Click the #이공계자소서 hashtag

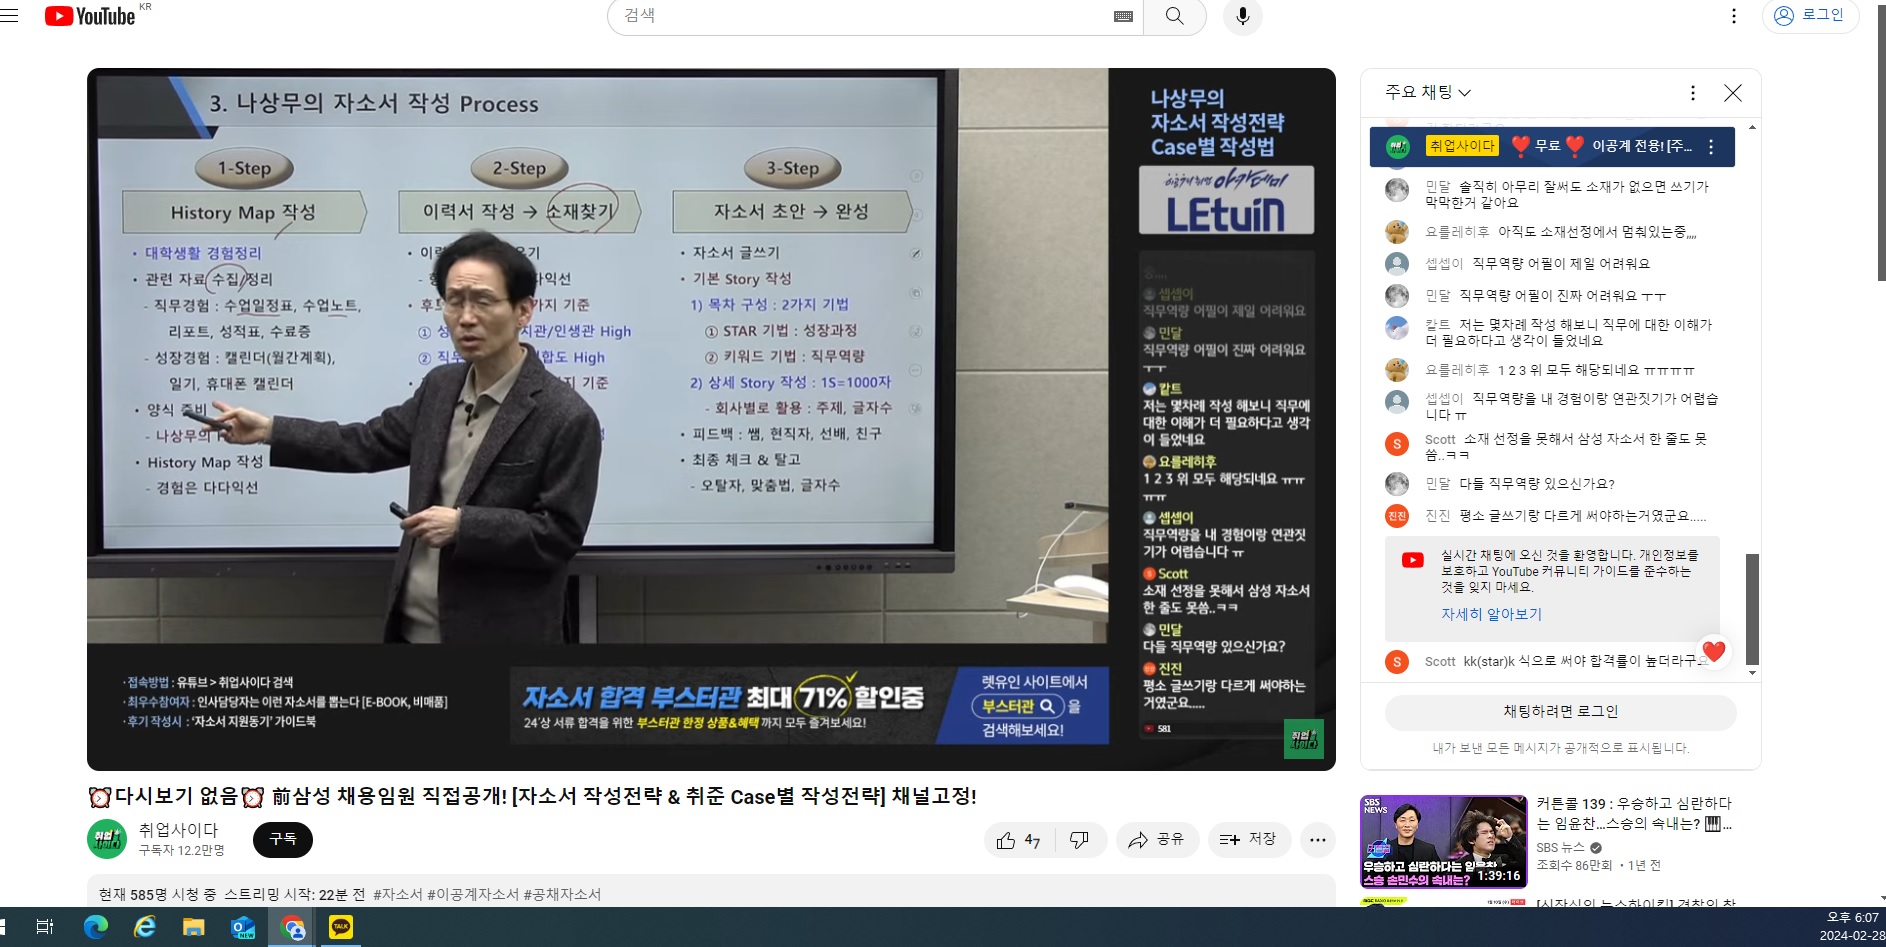pos(473,894)
